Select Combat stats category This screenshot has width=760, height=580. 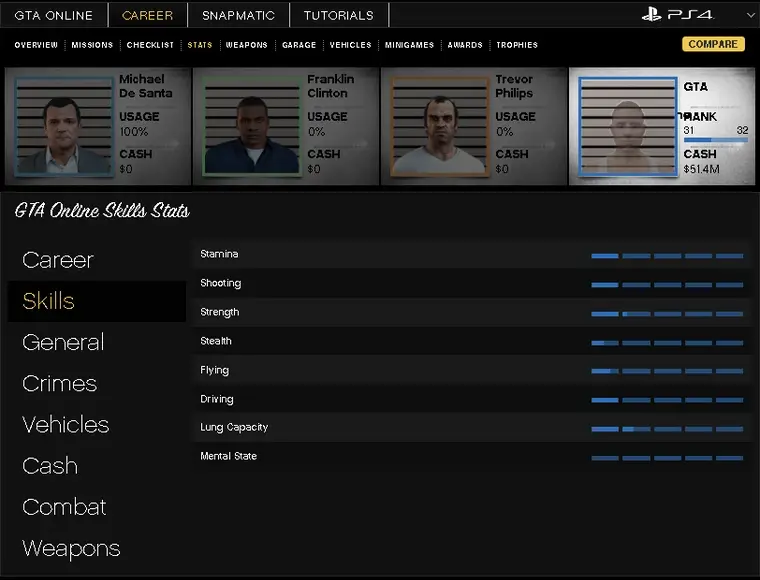coord(64,507)
